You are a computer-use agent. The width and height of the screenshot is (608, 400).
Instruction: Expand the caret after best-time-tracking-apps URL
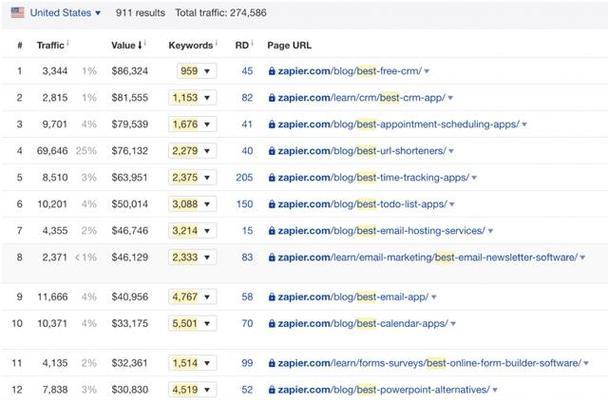coord(474,178)
